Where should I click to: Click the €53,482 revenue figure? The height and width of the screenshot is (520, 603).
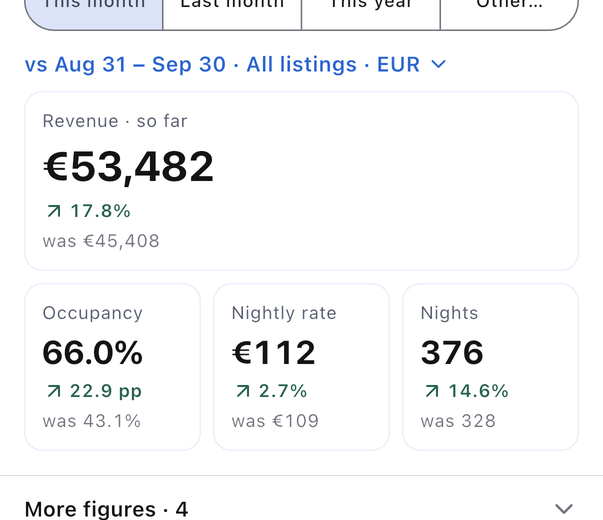coord(128,167)
